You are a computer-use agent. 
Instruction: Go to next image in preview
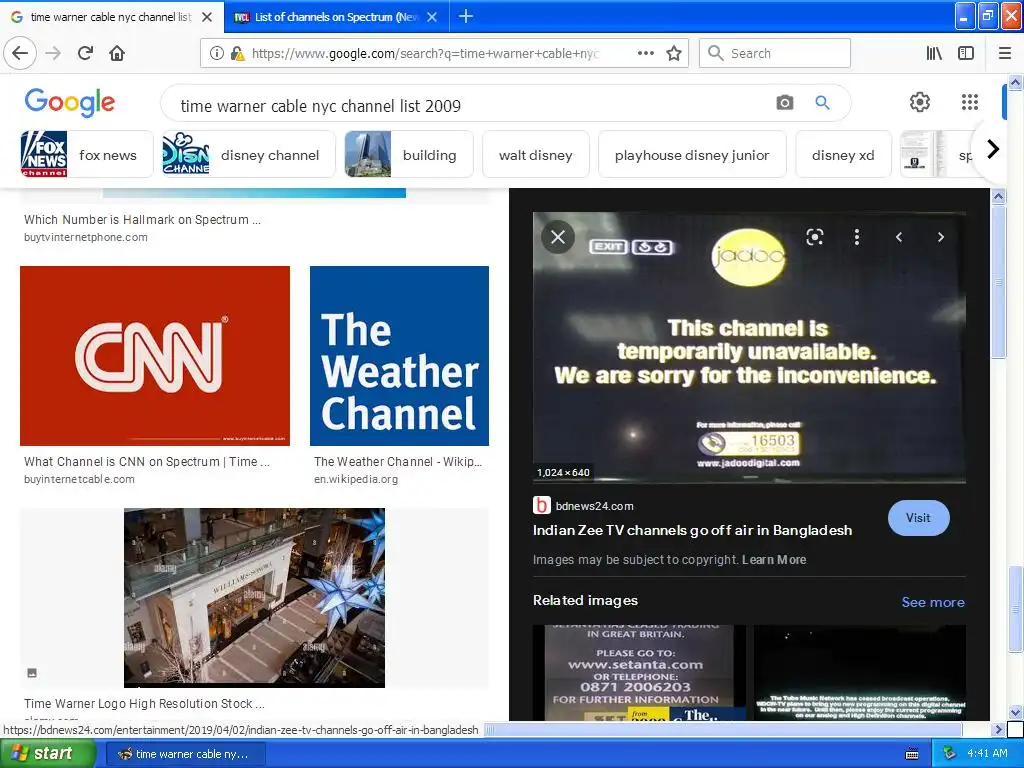click(x=940, y=237)
